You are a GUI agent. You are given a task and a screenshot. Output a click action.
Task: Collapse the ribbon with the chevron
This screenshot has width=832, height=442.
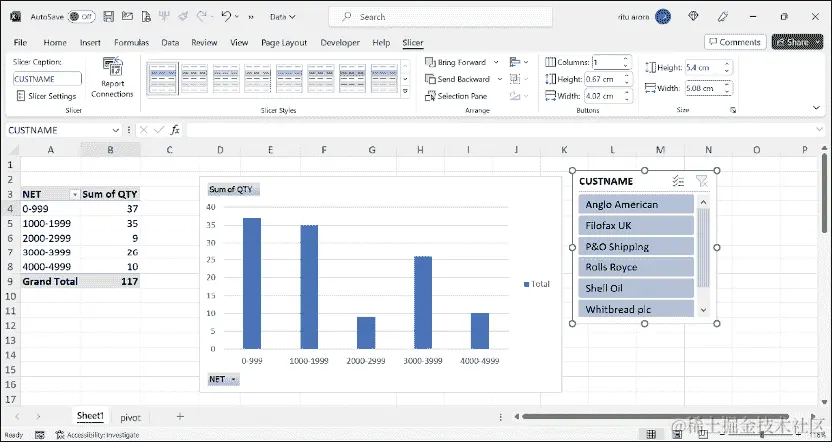[817, 108]
